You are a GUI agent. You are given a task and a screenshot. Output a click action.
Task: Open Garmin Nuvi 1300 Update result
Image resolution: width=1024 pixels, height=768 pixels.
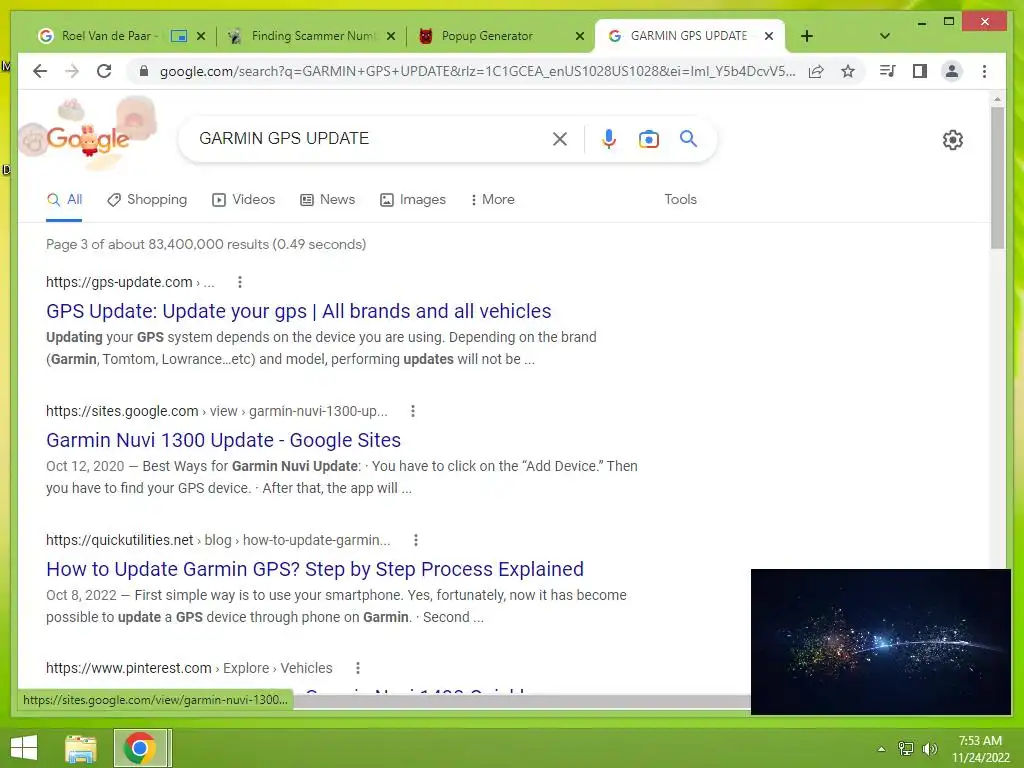coord(223,440)
